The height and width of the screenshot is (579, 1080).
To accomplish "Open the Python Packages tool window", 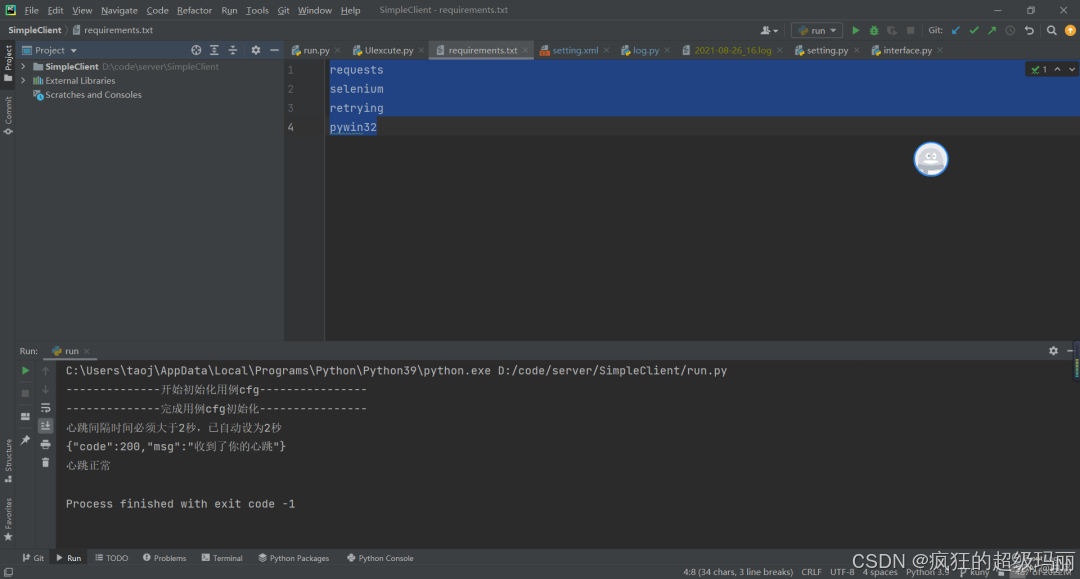I will pyautogui.click(x=293, y=558).
